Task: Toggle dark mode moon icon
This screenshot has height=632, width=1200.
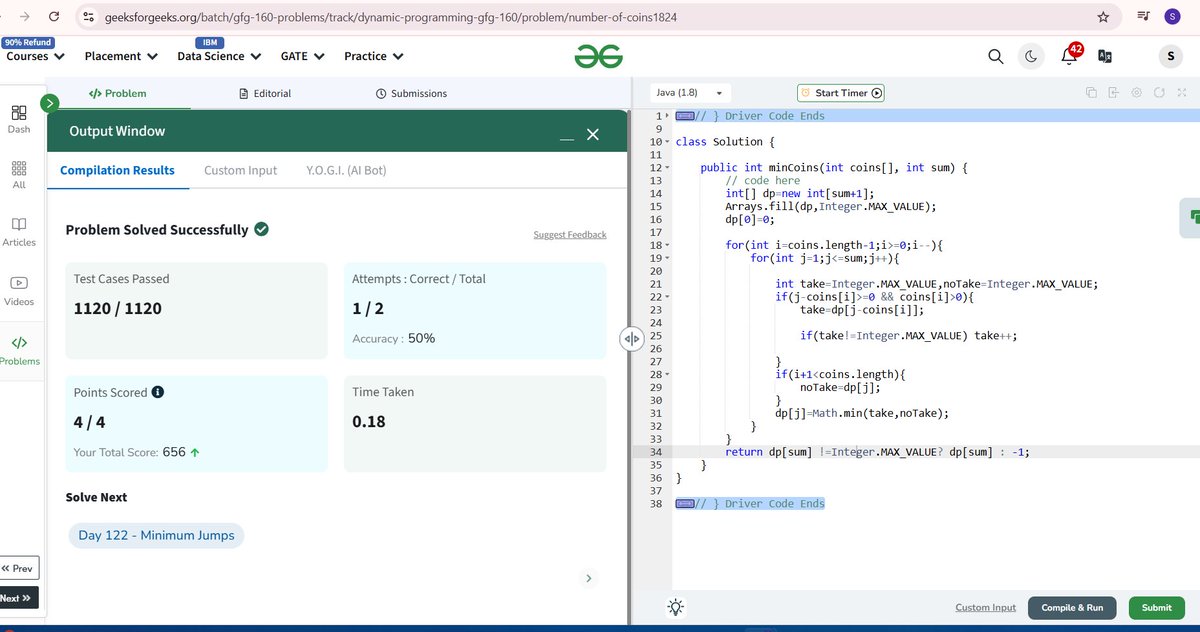Action: pyautogui.click(x=1030, y=57)
